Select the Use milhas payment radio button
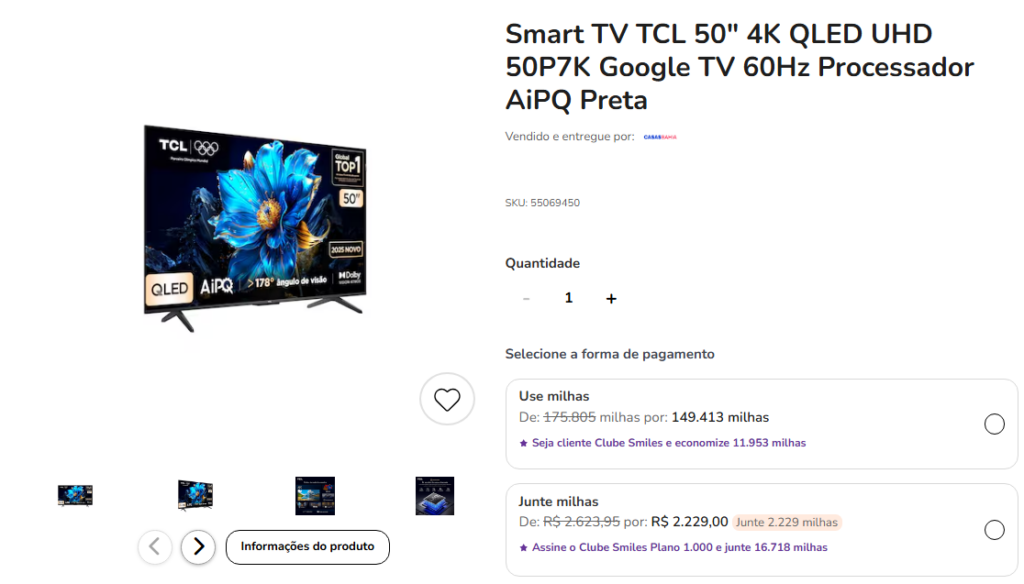The width and height of the screenshot is (1024, 584). tap(994, 424)
